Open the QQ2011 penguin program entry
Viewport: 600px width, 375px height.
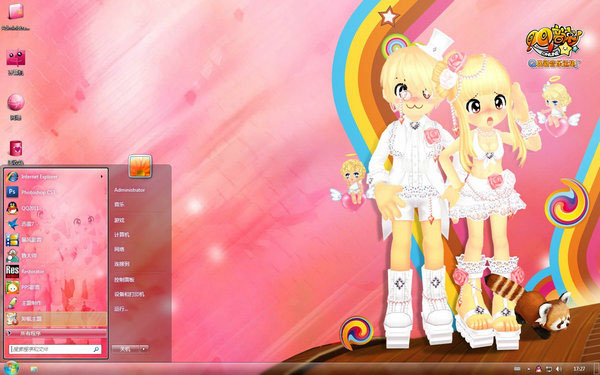pyautogui.click(x=55, y=208)
